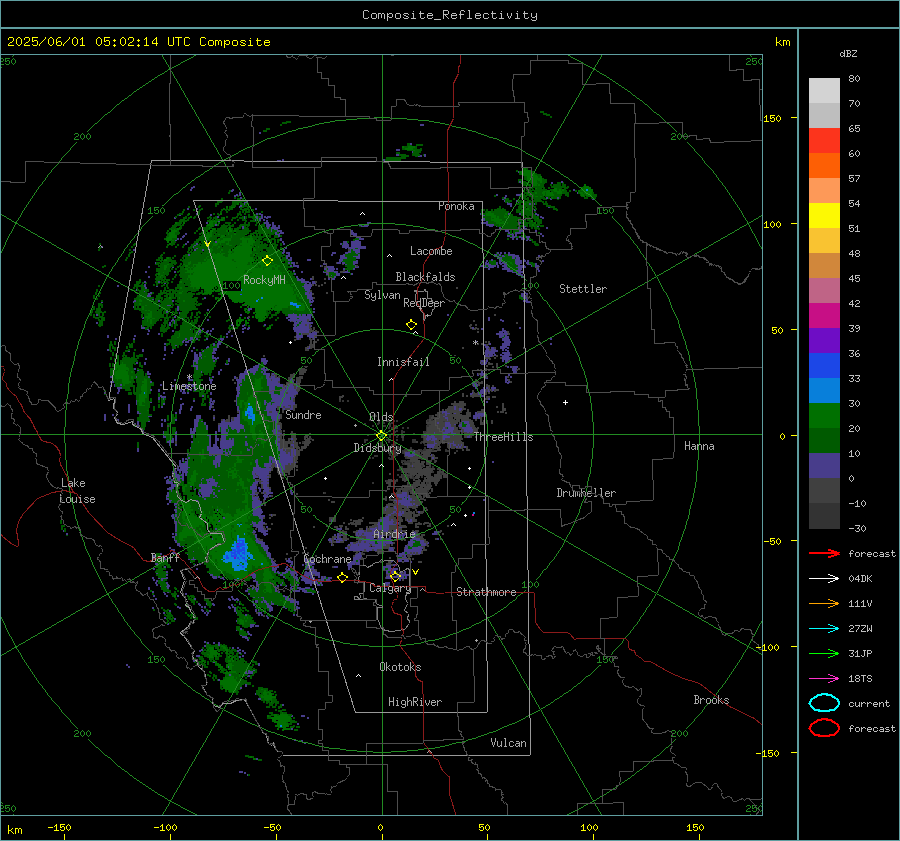Click the orange 111V arrow legend icon

point(824,603)
